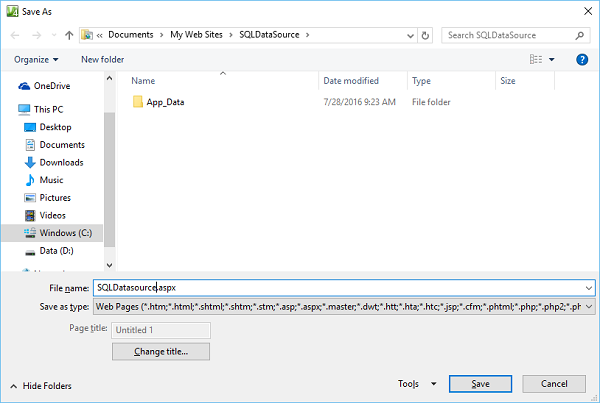Click the blue Help question mark icon

pos(582,60)
